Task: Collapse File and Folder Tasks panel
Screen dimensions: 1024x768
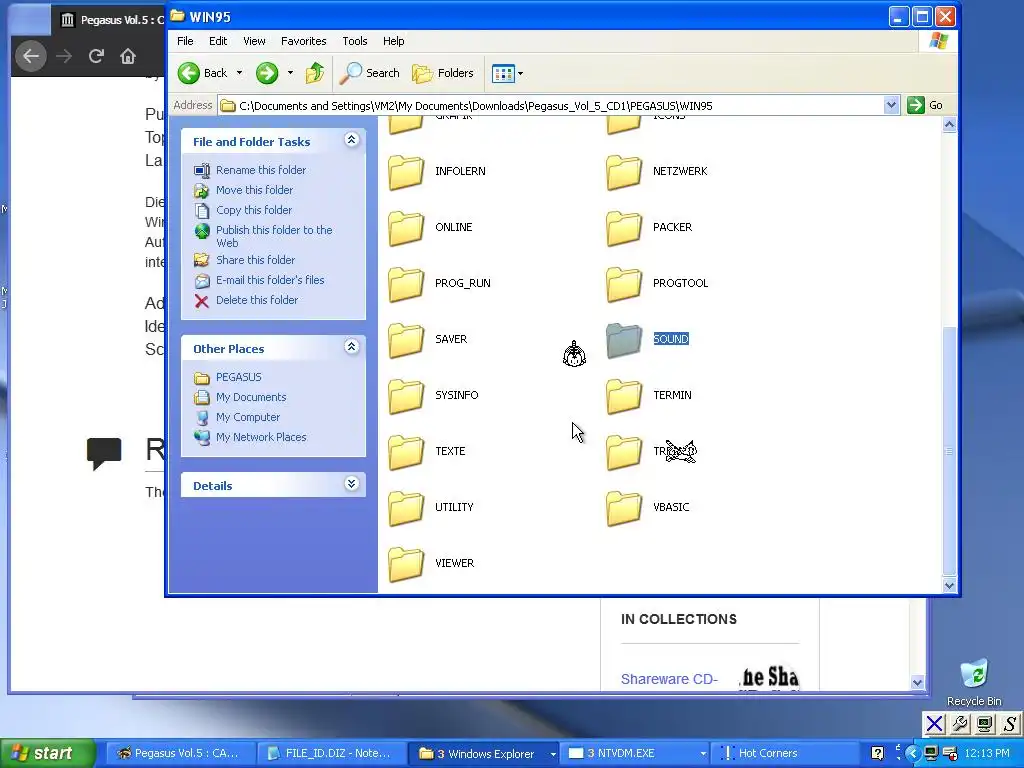Action: point(351,140)
